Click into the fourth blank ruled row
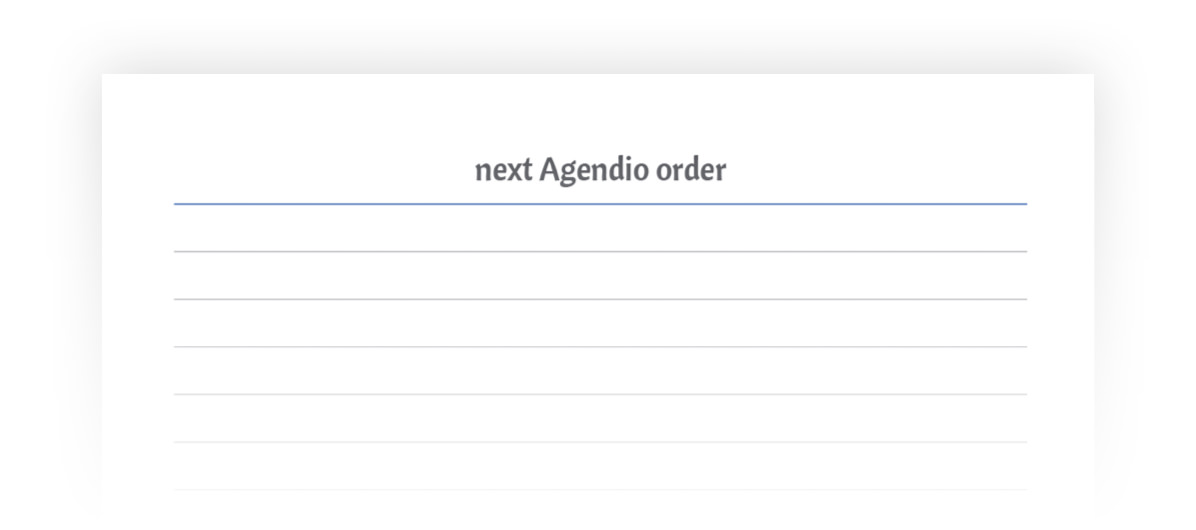 coord(600,371)
